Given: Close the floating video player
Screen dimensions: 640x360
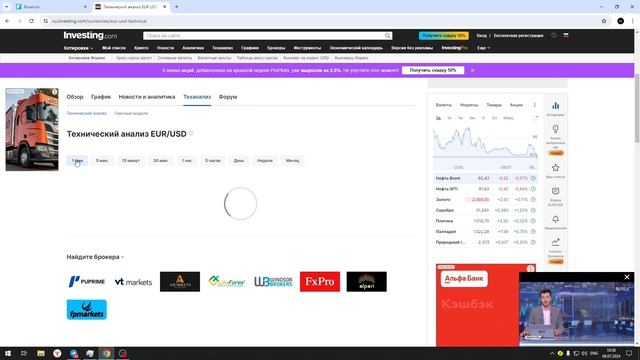Looking at the screenshot, I should pyautogui.click(x=627, y=277).
